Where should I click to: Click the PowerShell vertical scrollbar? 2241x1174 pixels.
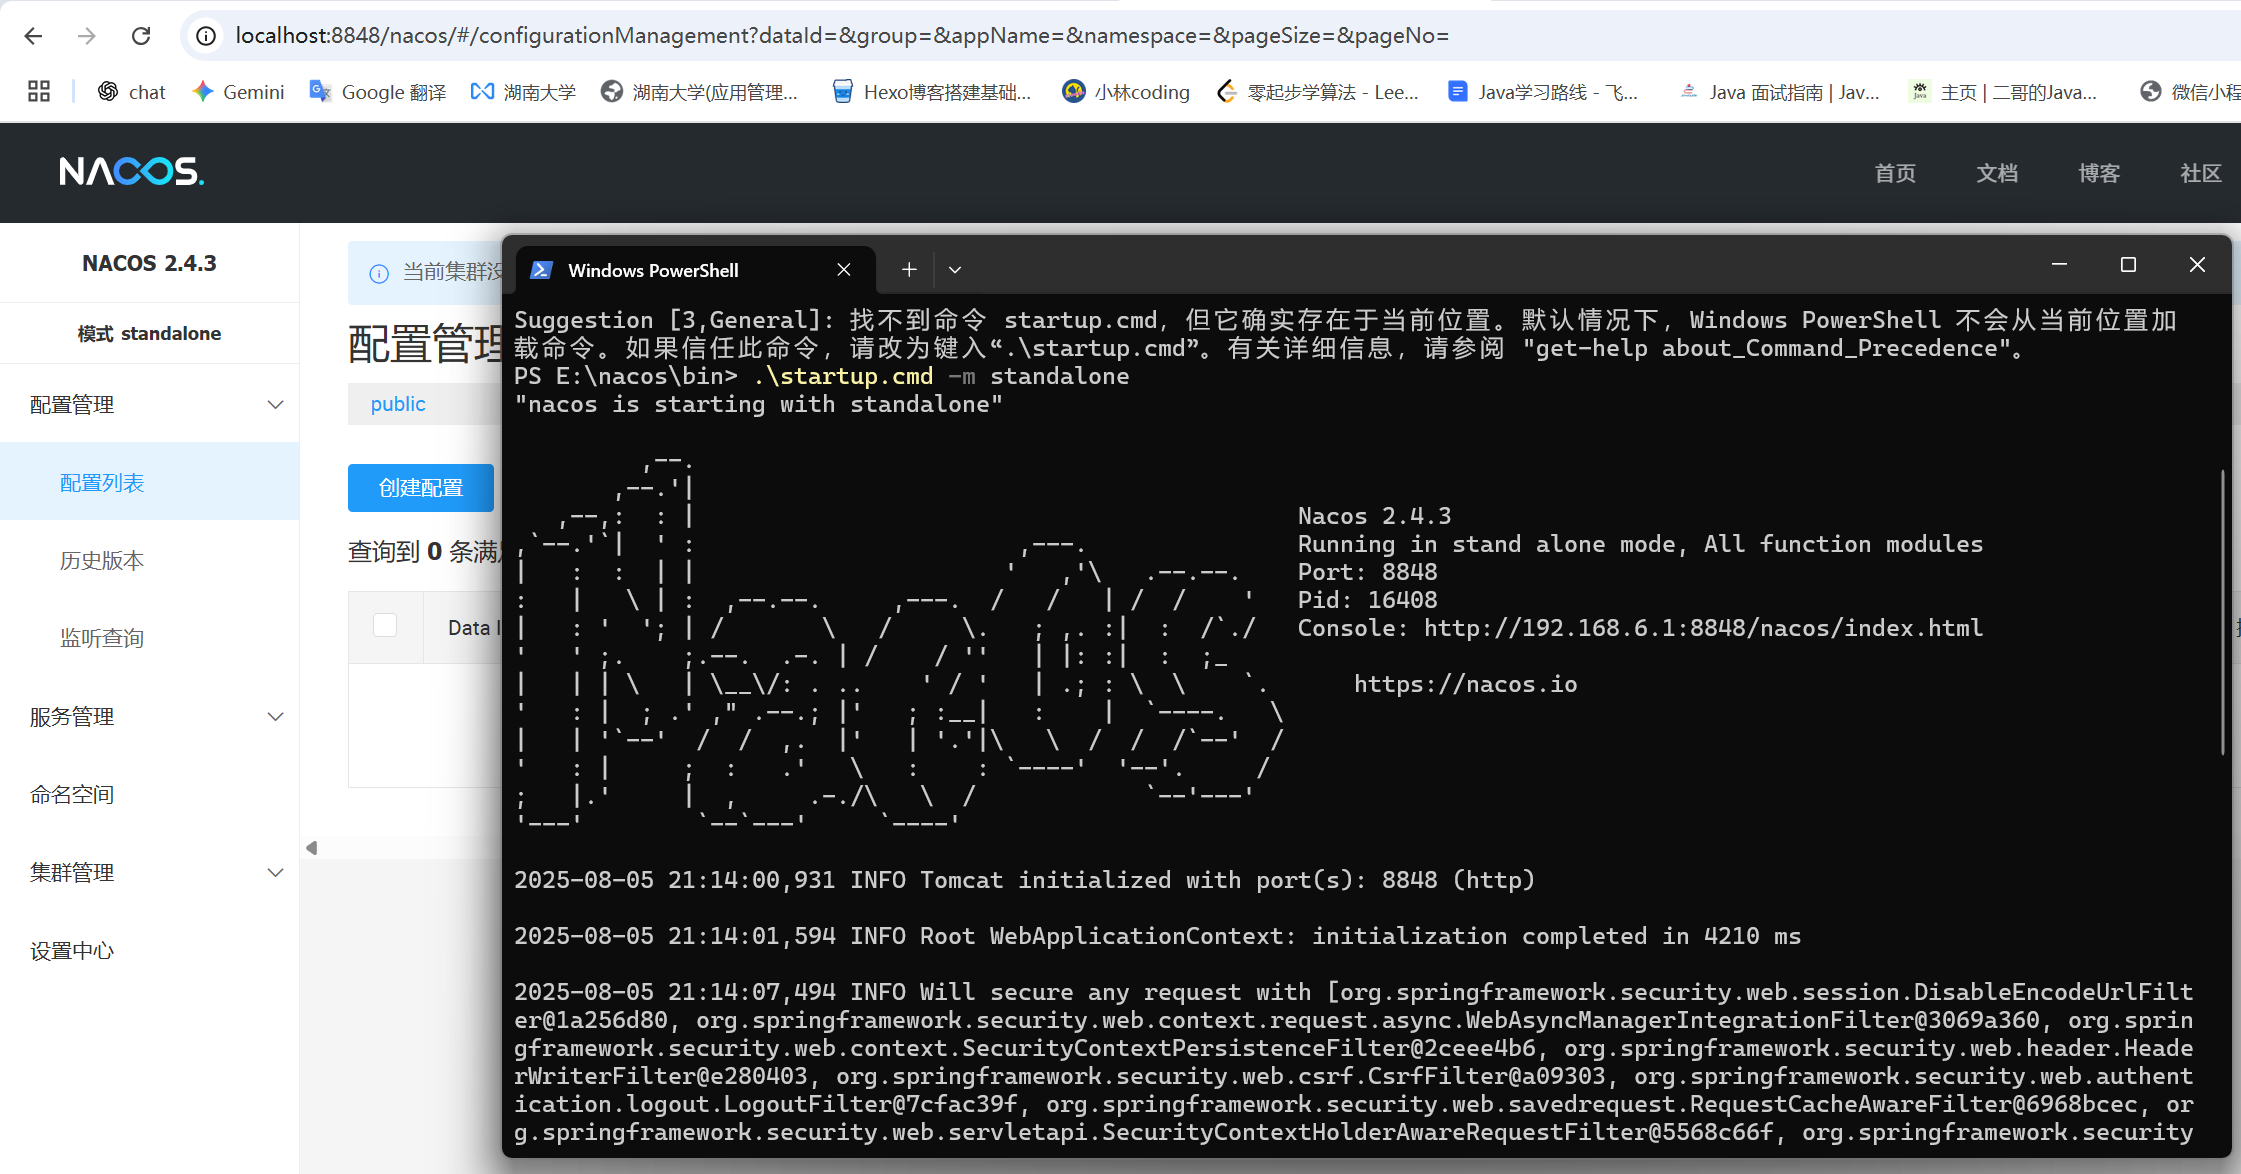(x=2222, y=610)
